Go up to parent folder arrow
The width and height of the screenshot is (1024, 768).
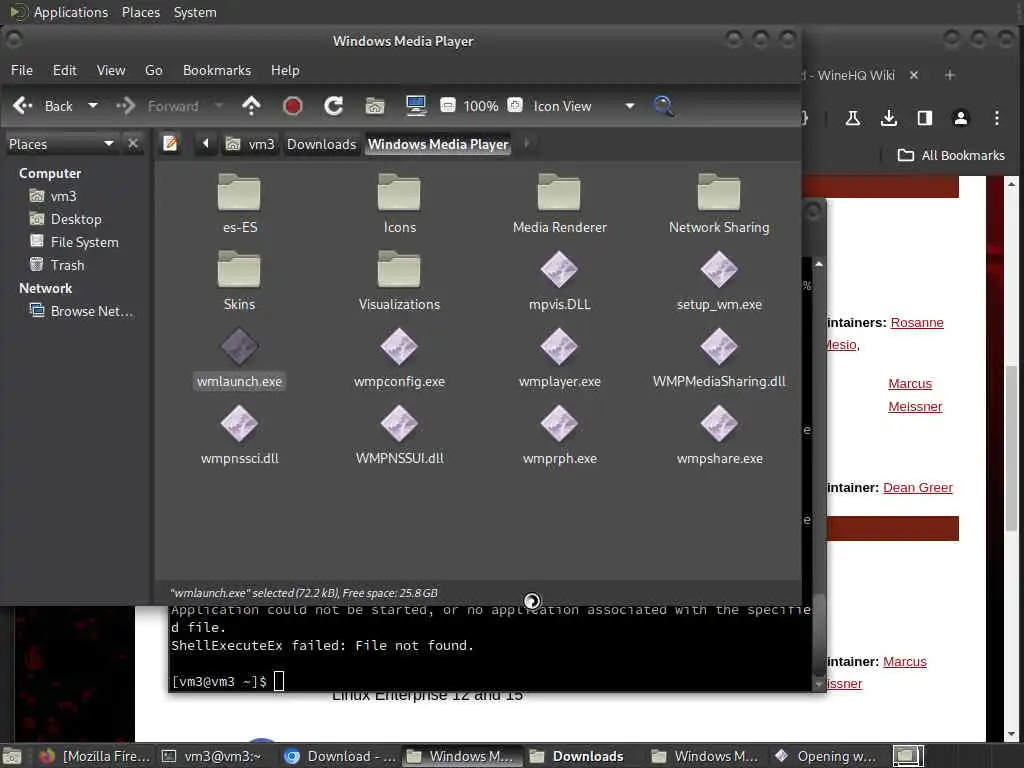(x=251, y=106)
